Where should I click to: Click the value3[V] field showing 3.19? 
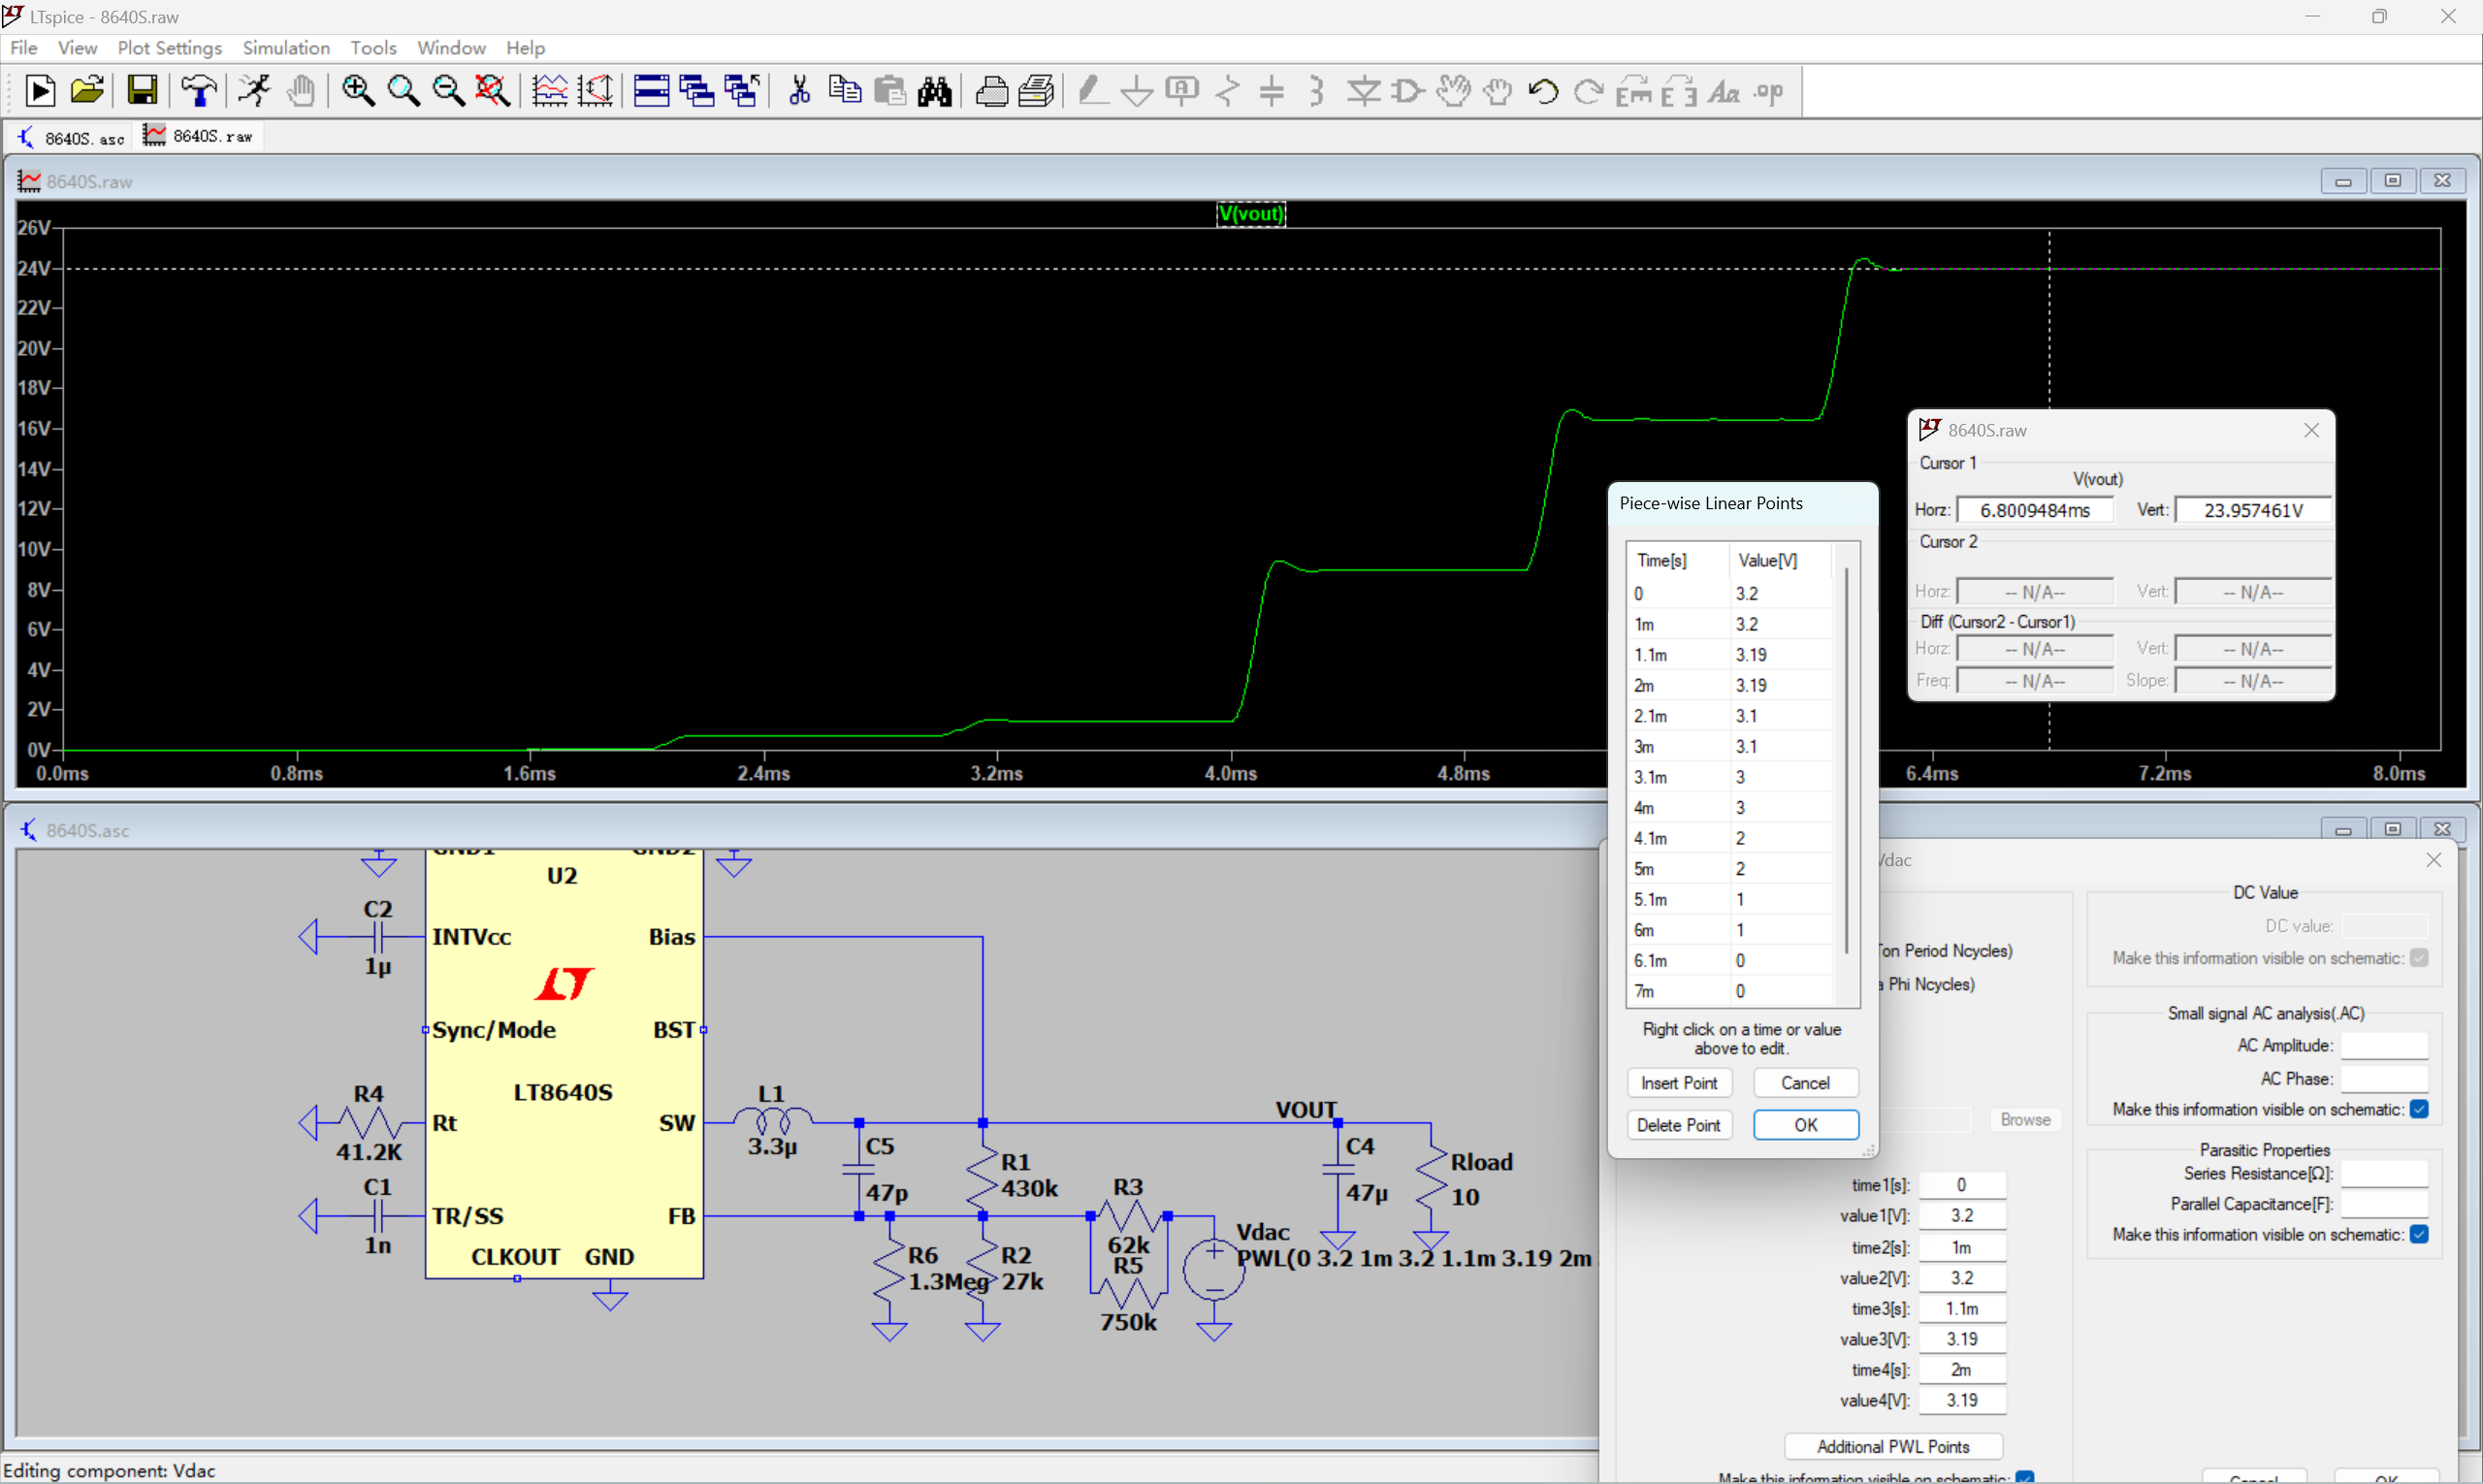point(1962,1339)
